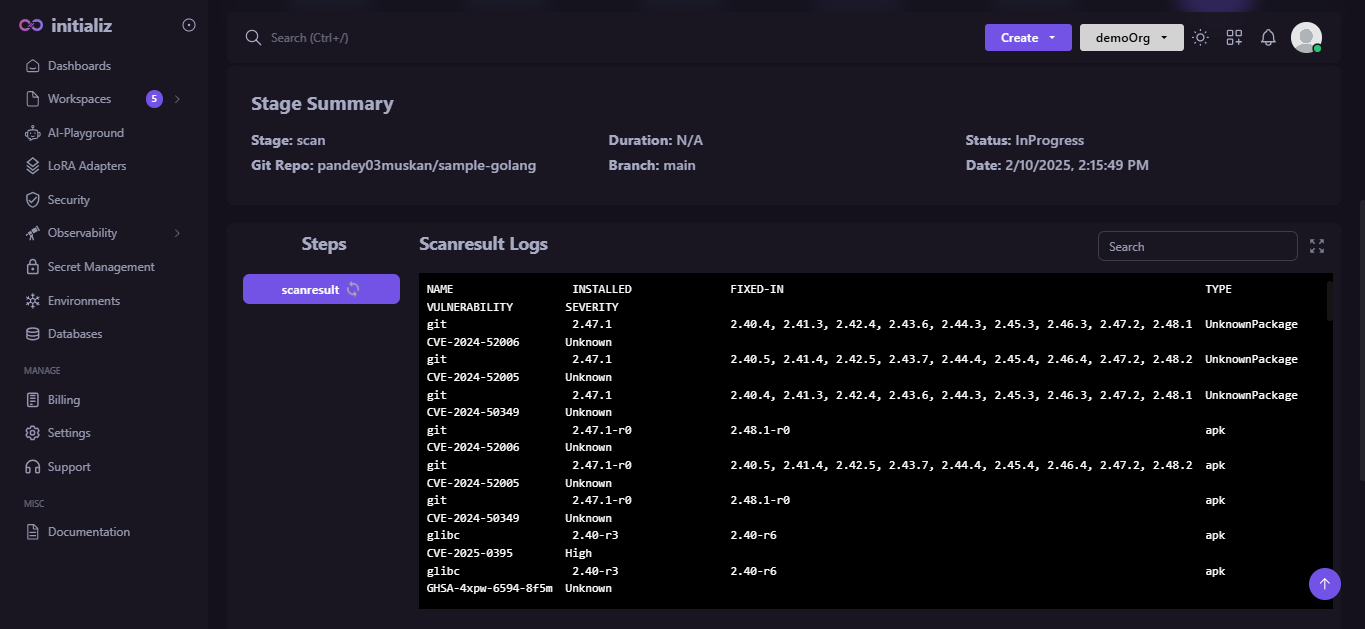Click the Support headset icon
Screen dimensions: 1365x629
tap(31, 467)
